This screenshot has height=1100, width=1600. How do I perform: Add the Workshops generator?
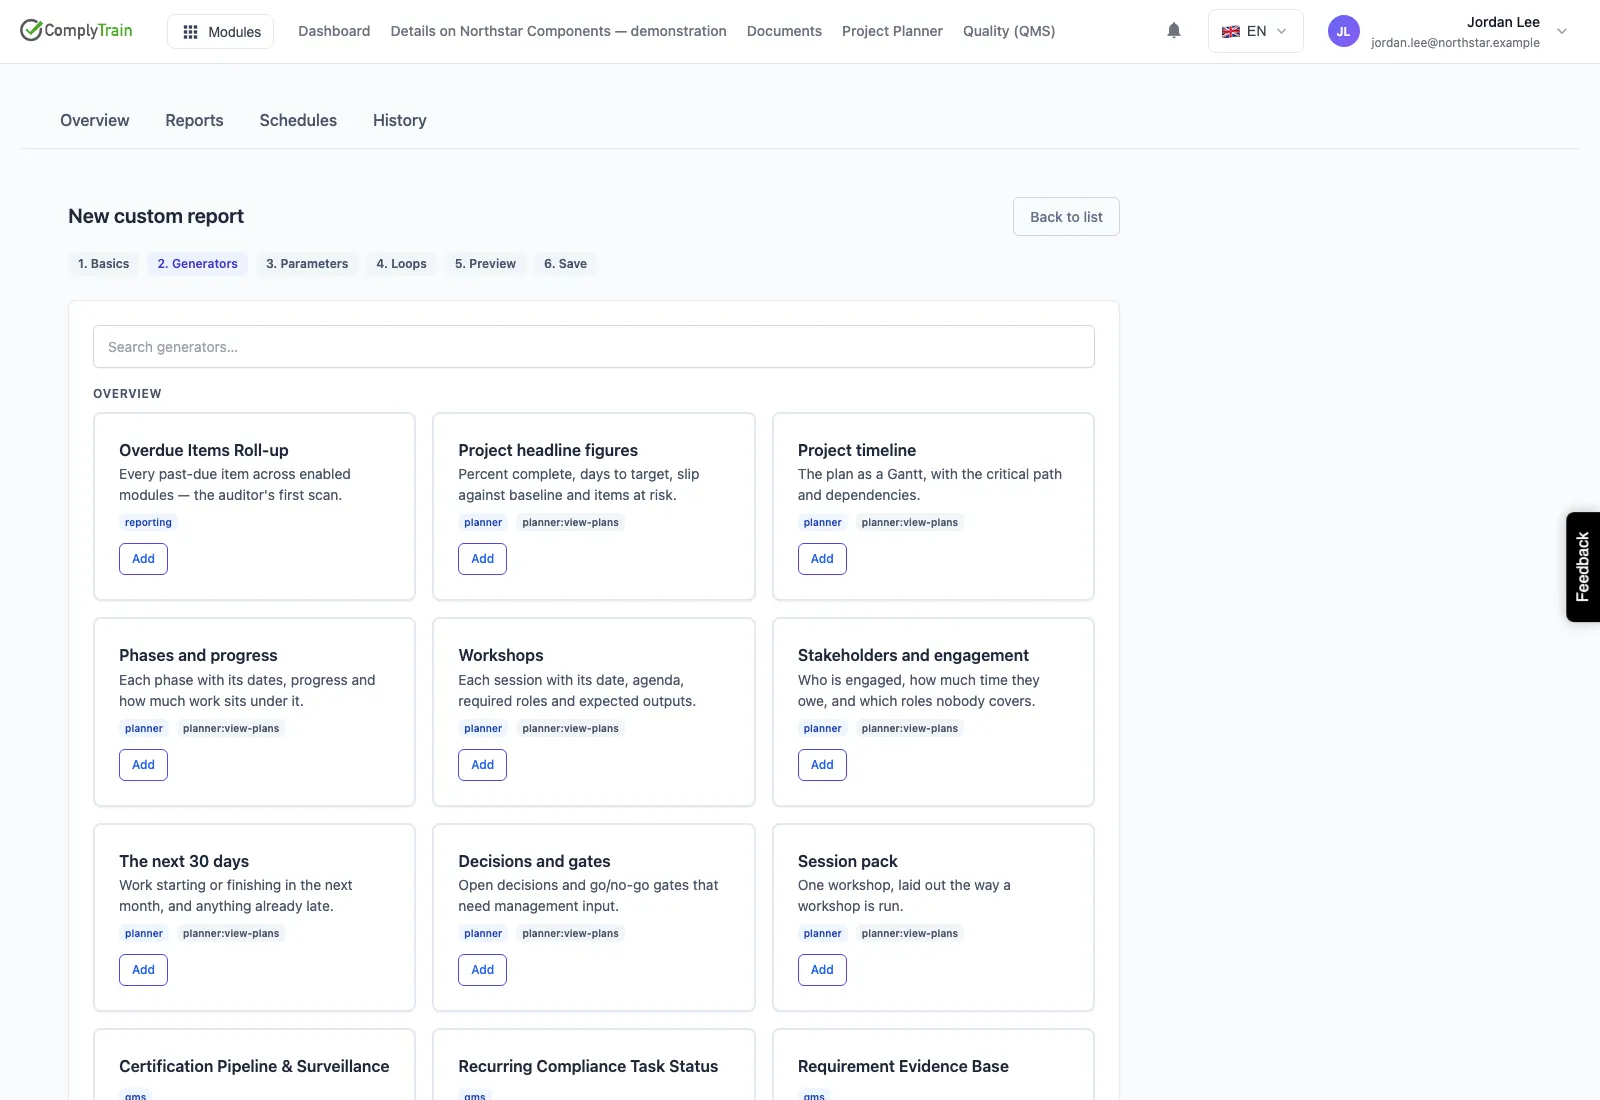pyautogui.click(x=482, y=765)
